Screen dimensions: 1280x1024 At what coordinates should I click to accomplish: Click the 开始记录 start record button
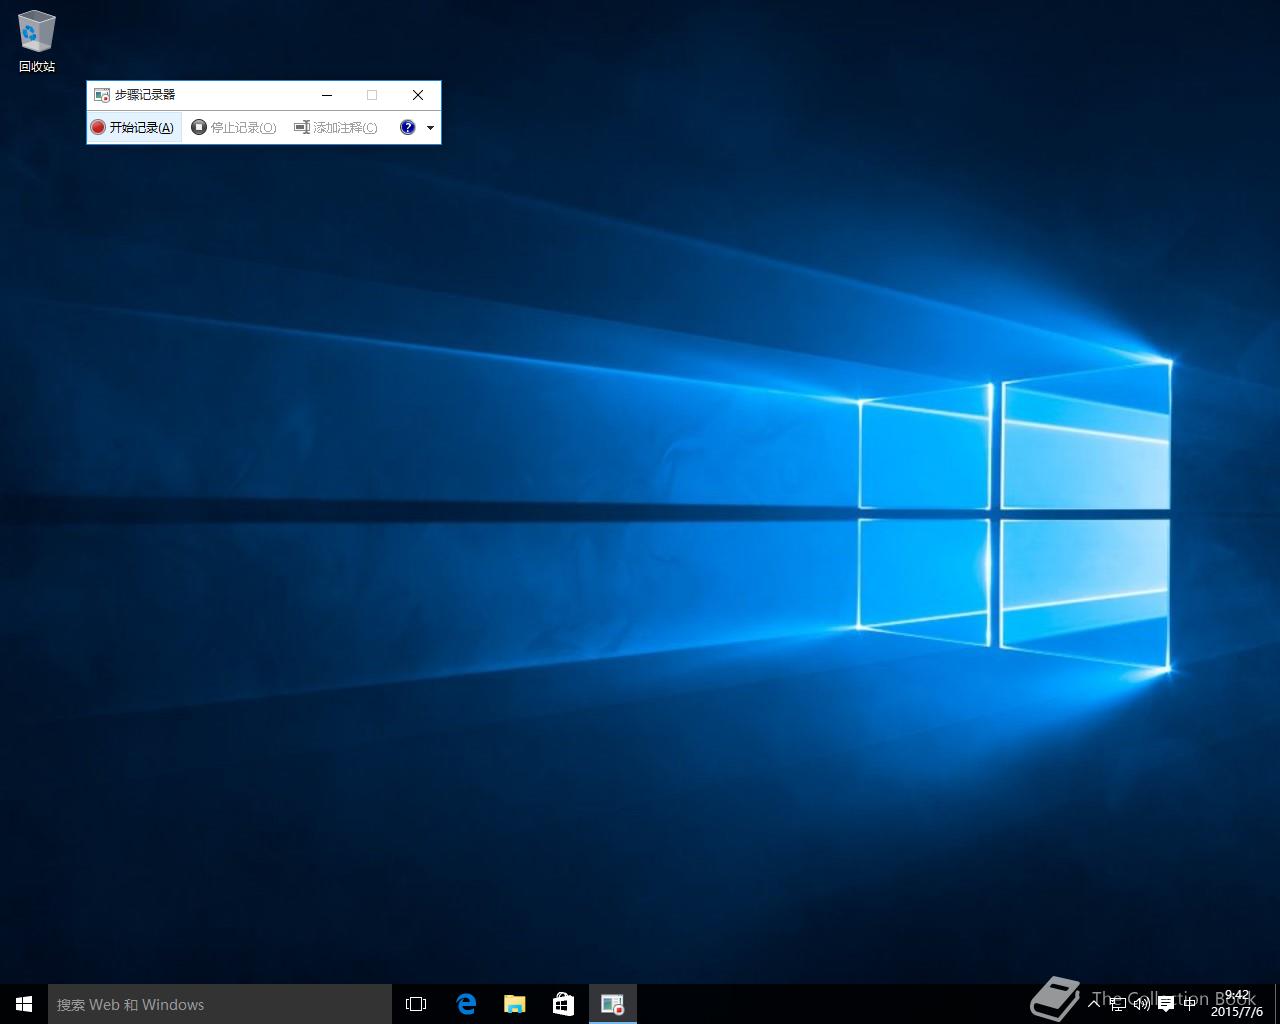pyautogui.click(x=134, y=127)
